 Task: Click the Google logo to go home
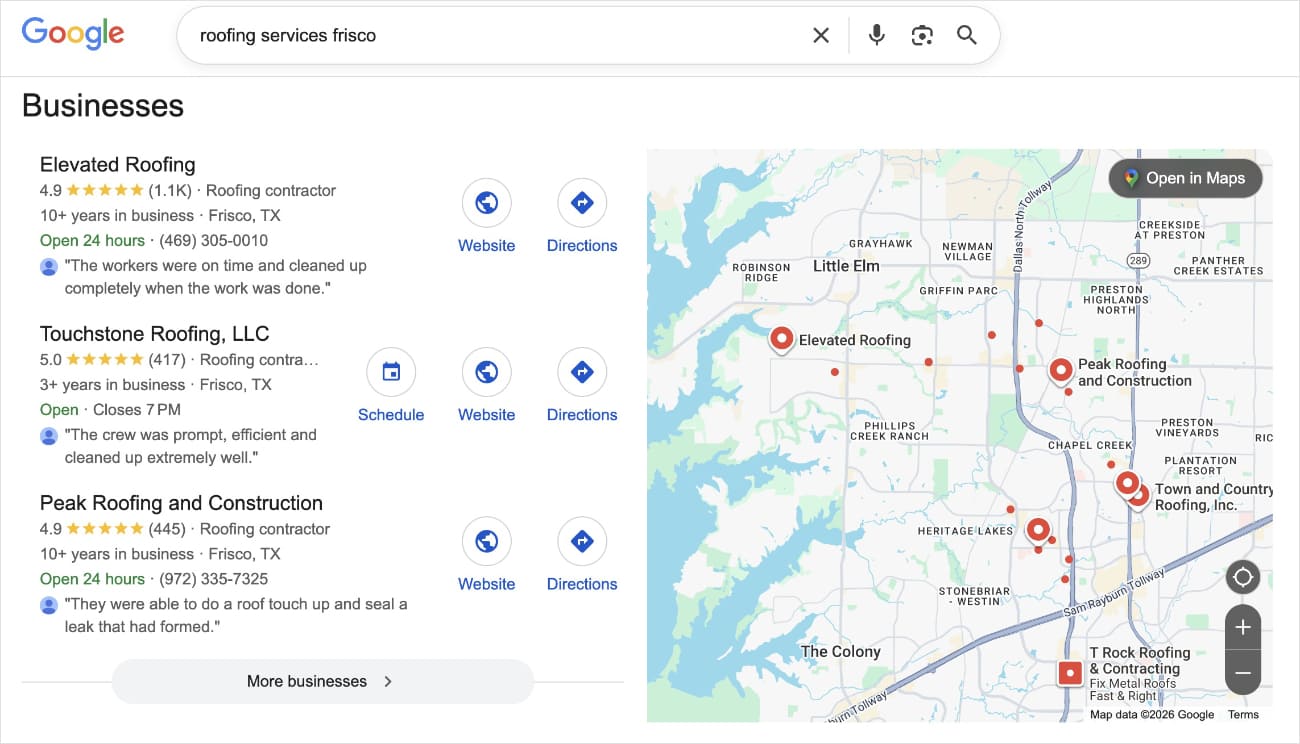pyautogui.click(x=73, y=33)
